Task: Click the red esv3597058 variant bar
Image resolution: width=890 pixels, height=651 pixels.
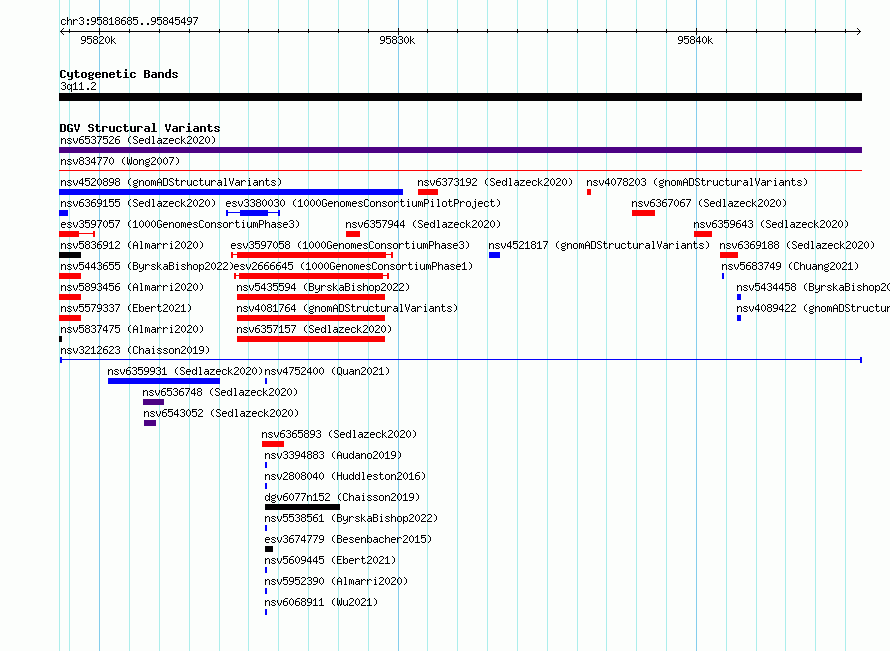Action: point(312,255)
